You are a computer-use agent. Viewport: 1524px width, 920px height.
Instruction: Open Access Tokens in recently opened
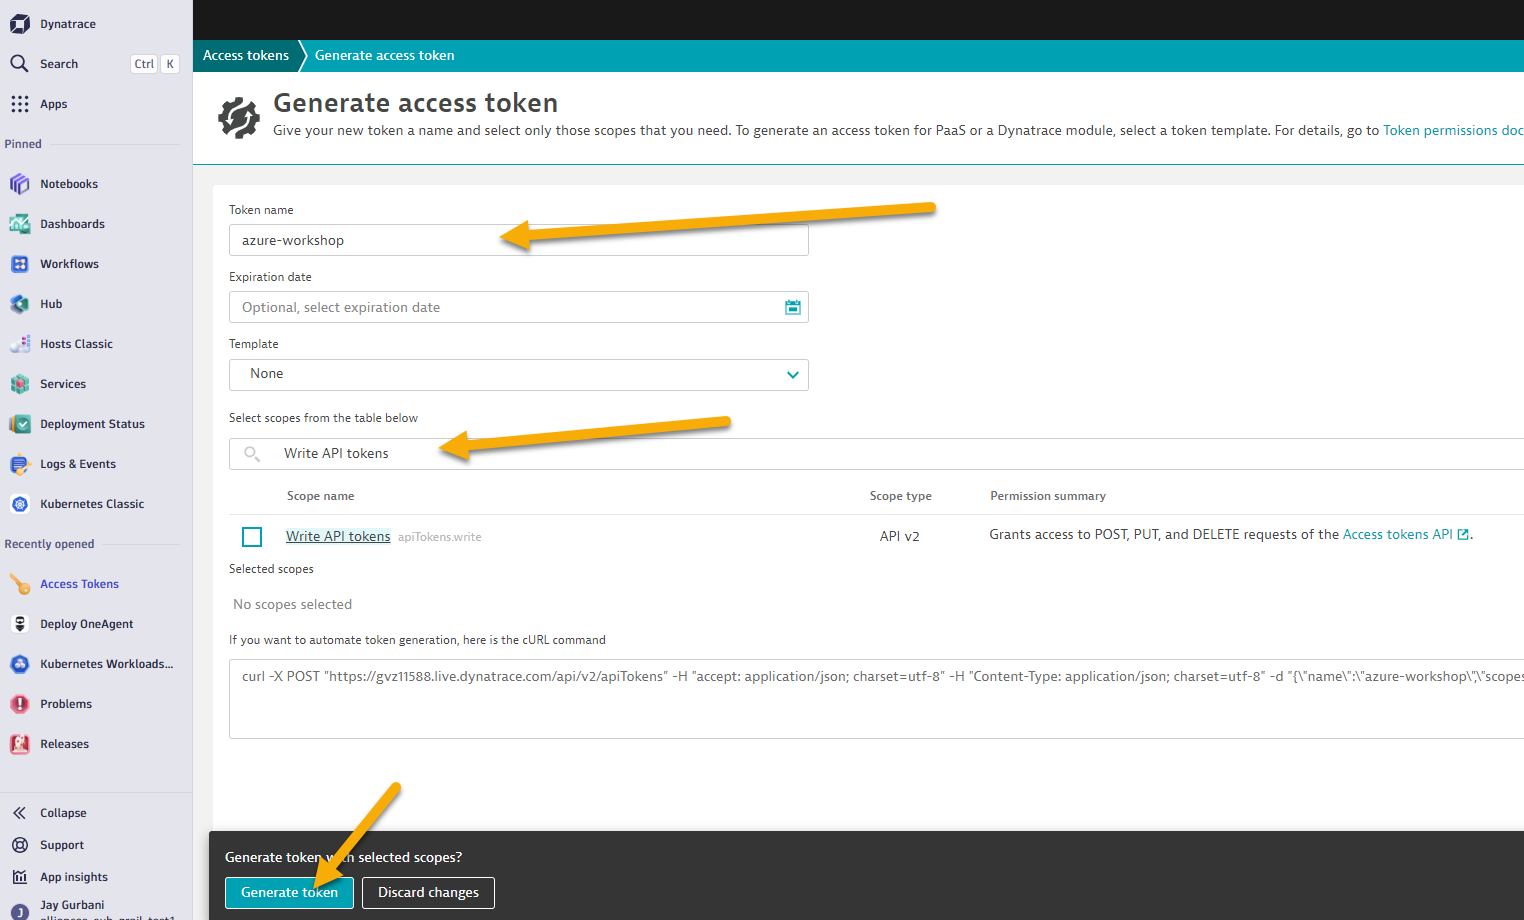(x=79, y=584)
